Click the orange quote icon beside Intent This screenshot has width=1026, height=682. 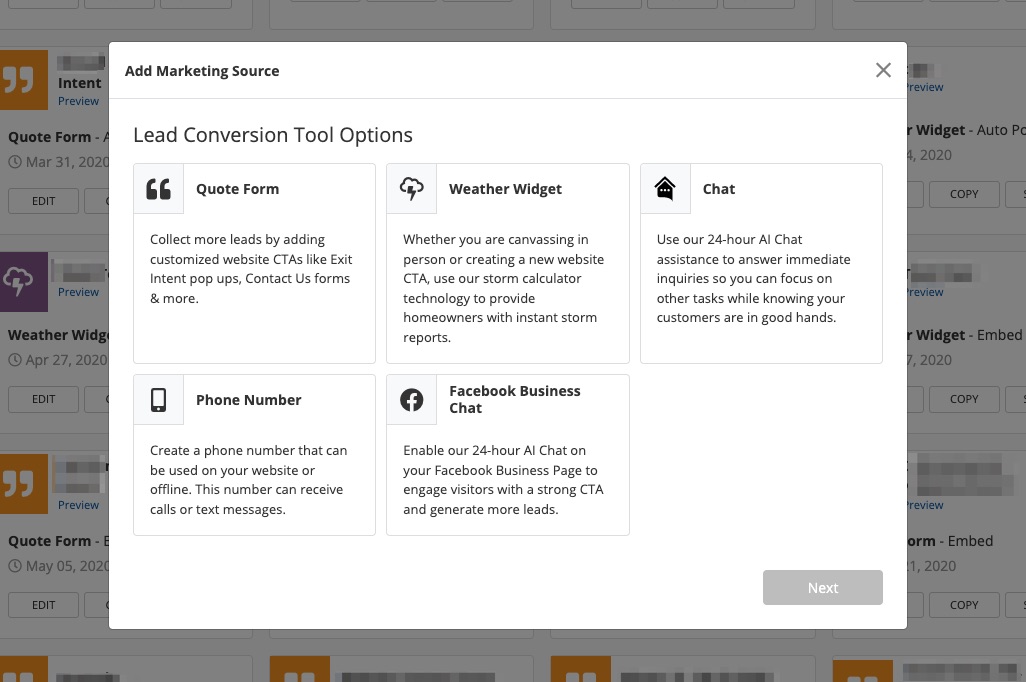click(23, 80)
